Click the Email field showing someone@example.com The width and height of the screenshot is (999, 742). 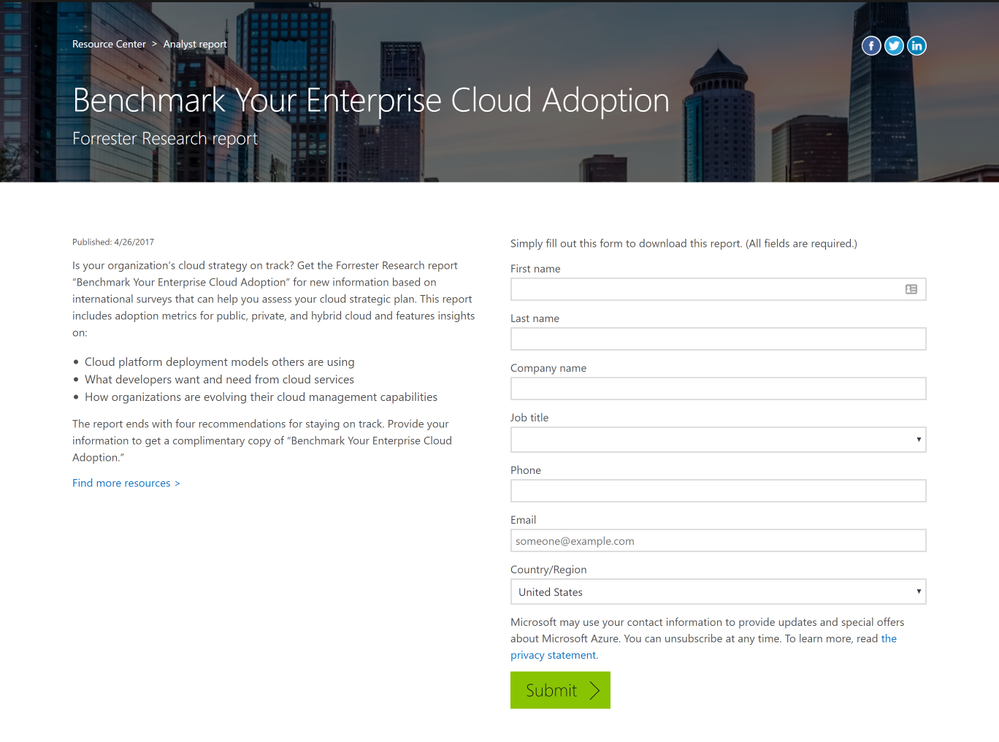coord(717,540)
